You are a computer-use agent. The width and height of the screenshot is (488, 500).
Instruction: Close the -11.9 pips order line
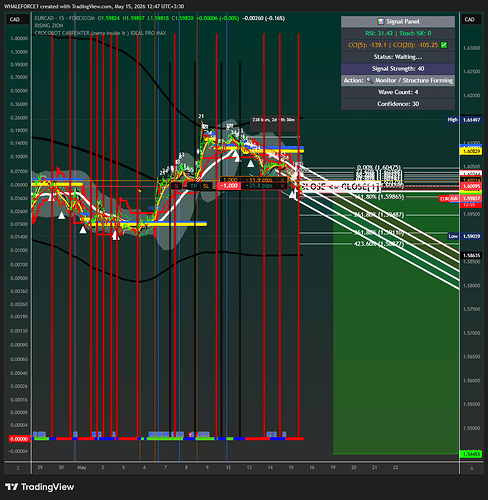[282, 180]
